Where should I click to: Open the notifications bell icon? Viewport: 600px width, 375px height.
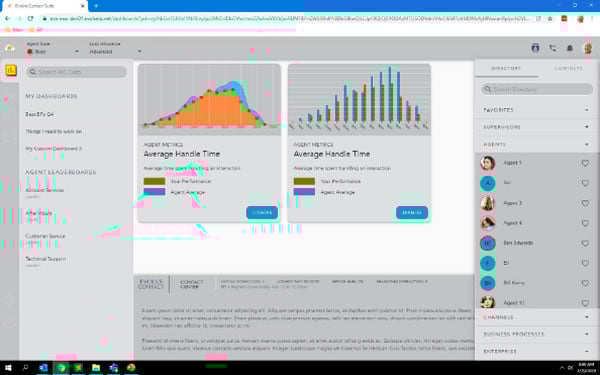[570, 48]
